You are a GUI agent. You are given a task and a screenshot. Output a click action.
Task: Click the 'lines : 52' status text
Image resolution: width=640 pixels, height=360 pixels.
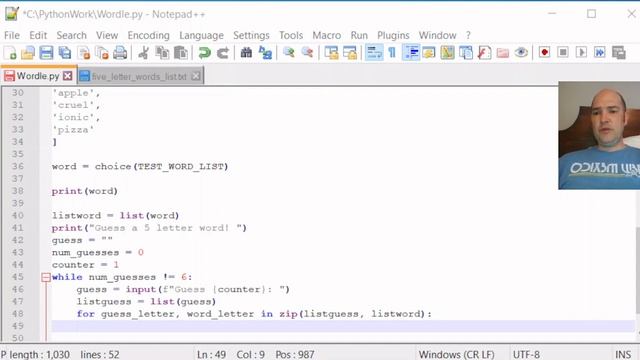pos(100,354)
